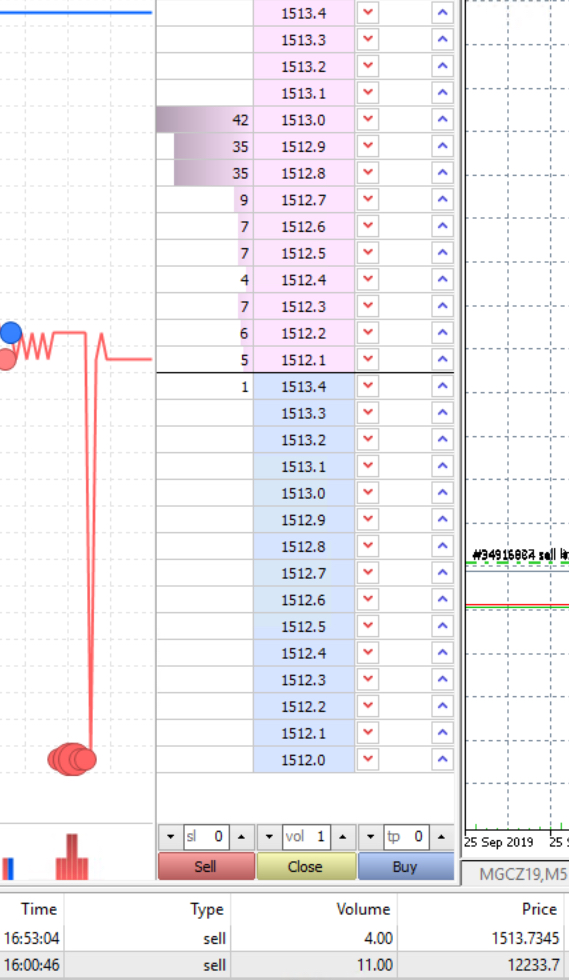Click the down arrow left of vol field
The width and height of the screenshot is (569, 980).
pos(269,836)
